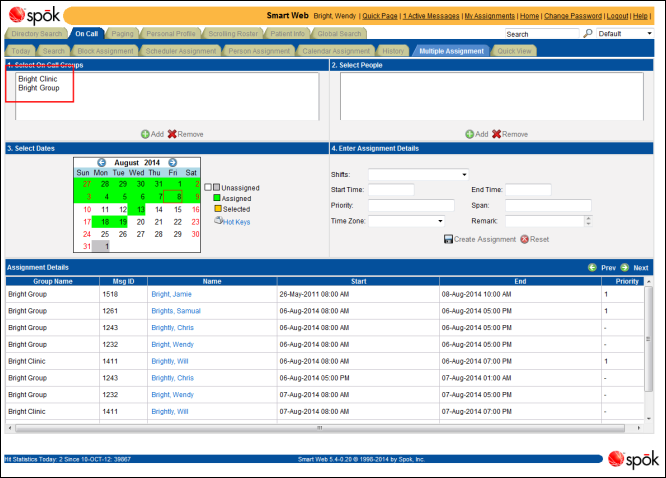Click the horizontal scrollbar of assignment table

320,428
